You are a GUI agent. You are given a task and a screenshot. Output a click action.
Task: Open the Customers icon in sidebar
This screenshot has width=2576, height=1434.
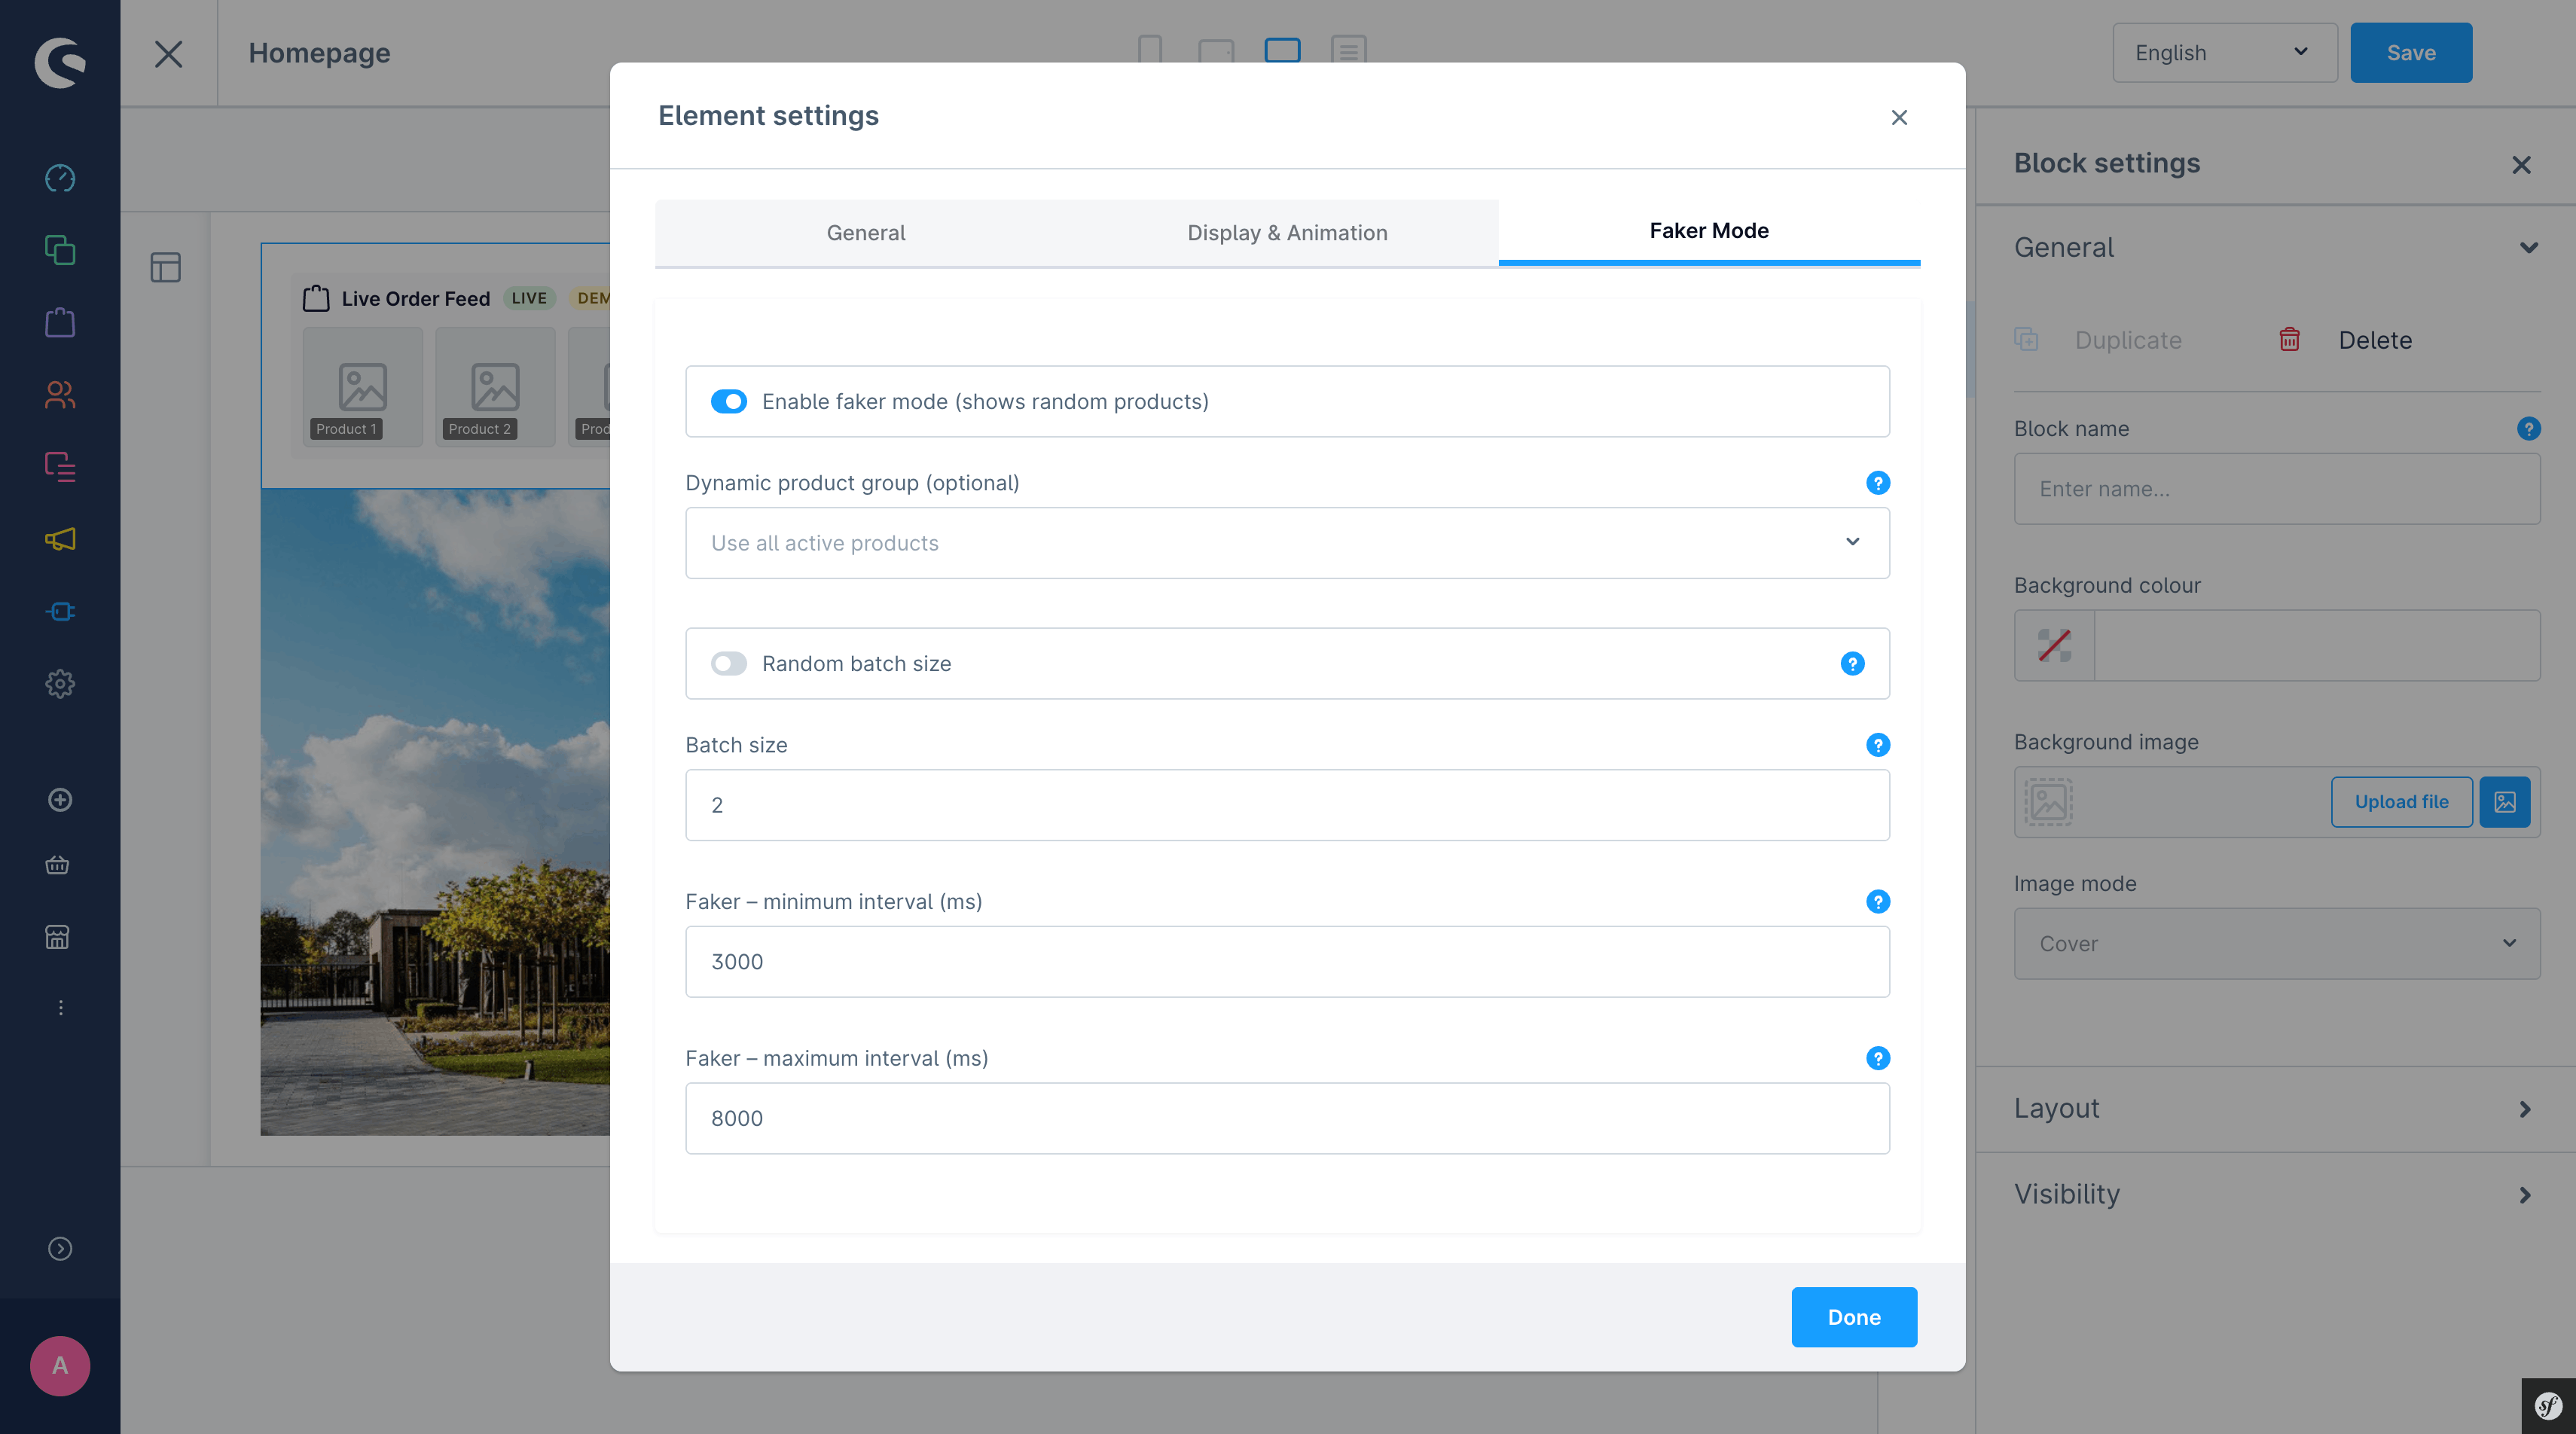coord(60,395)
